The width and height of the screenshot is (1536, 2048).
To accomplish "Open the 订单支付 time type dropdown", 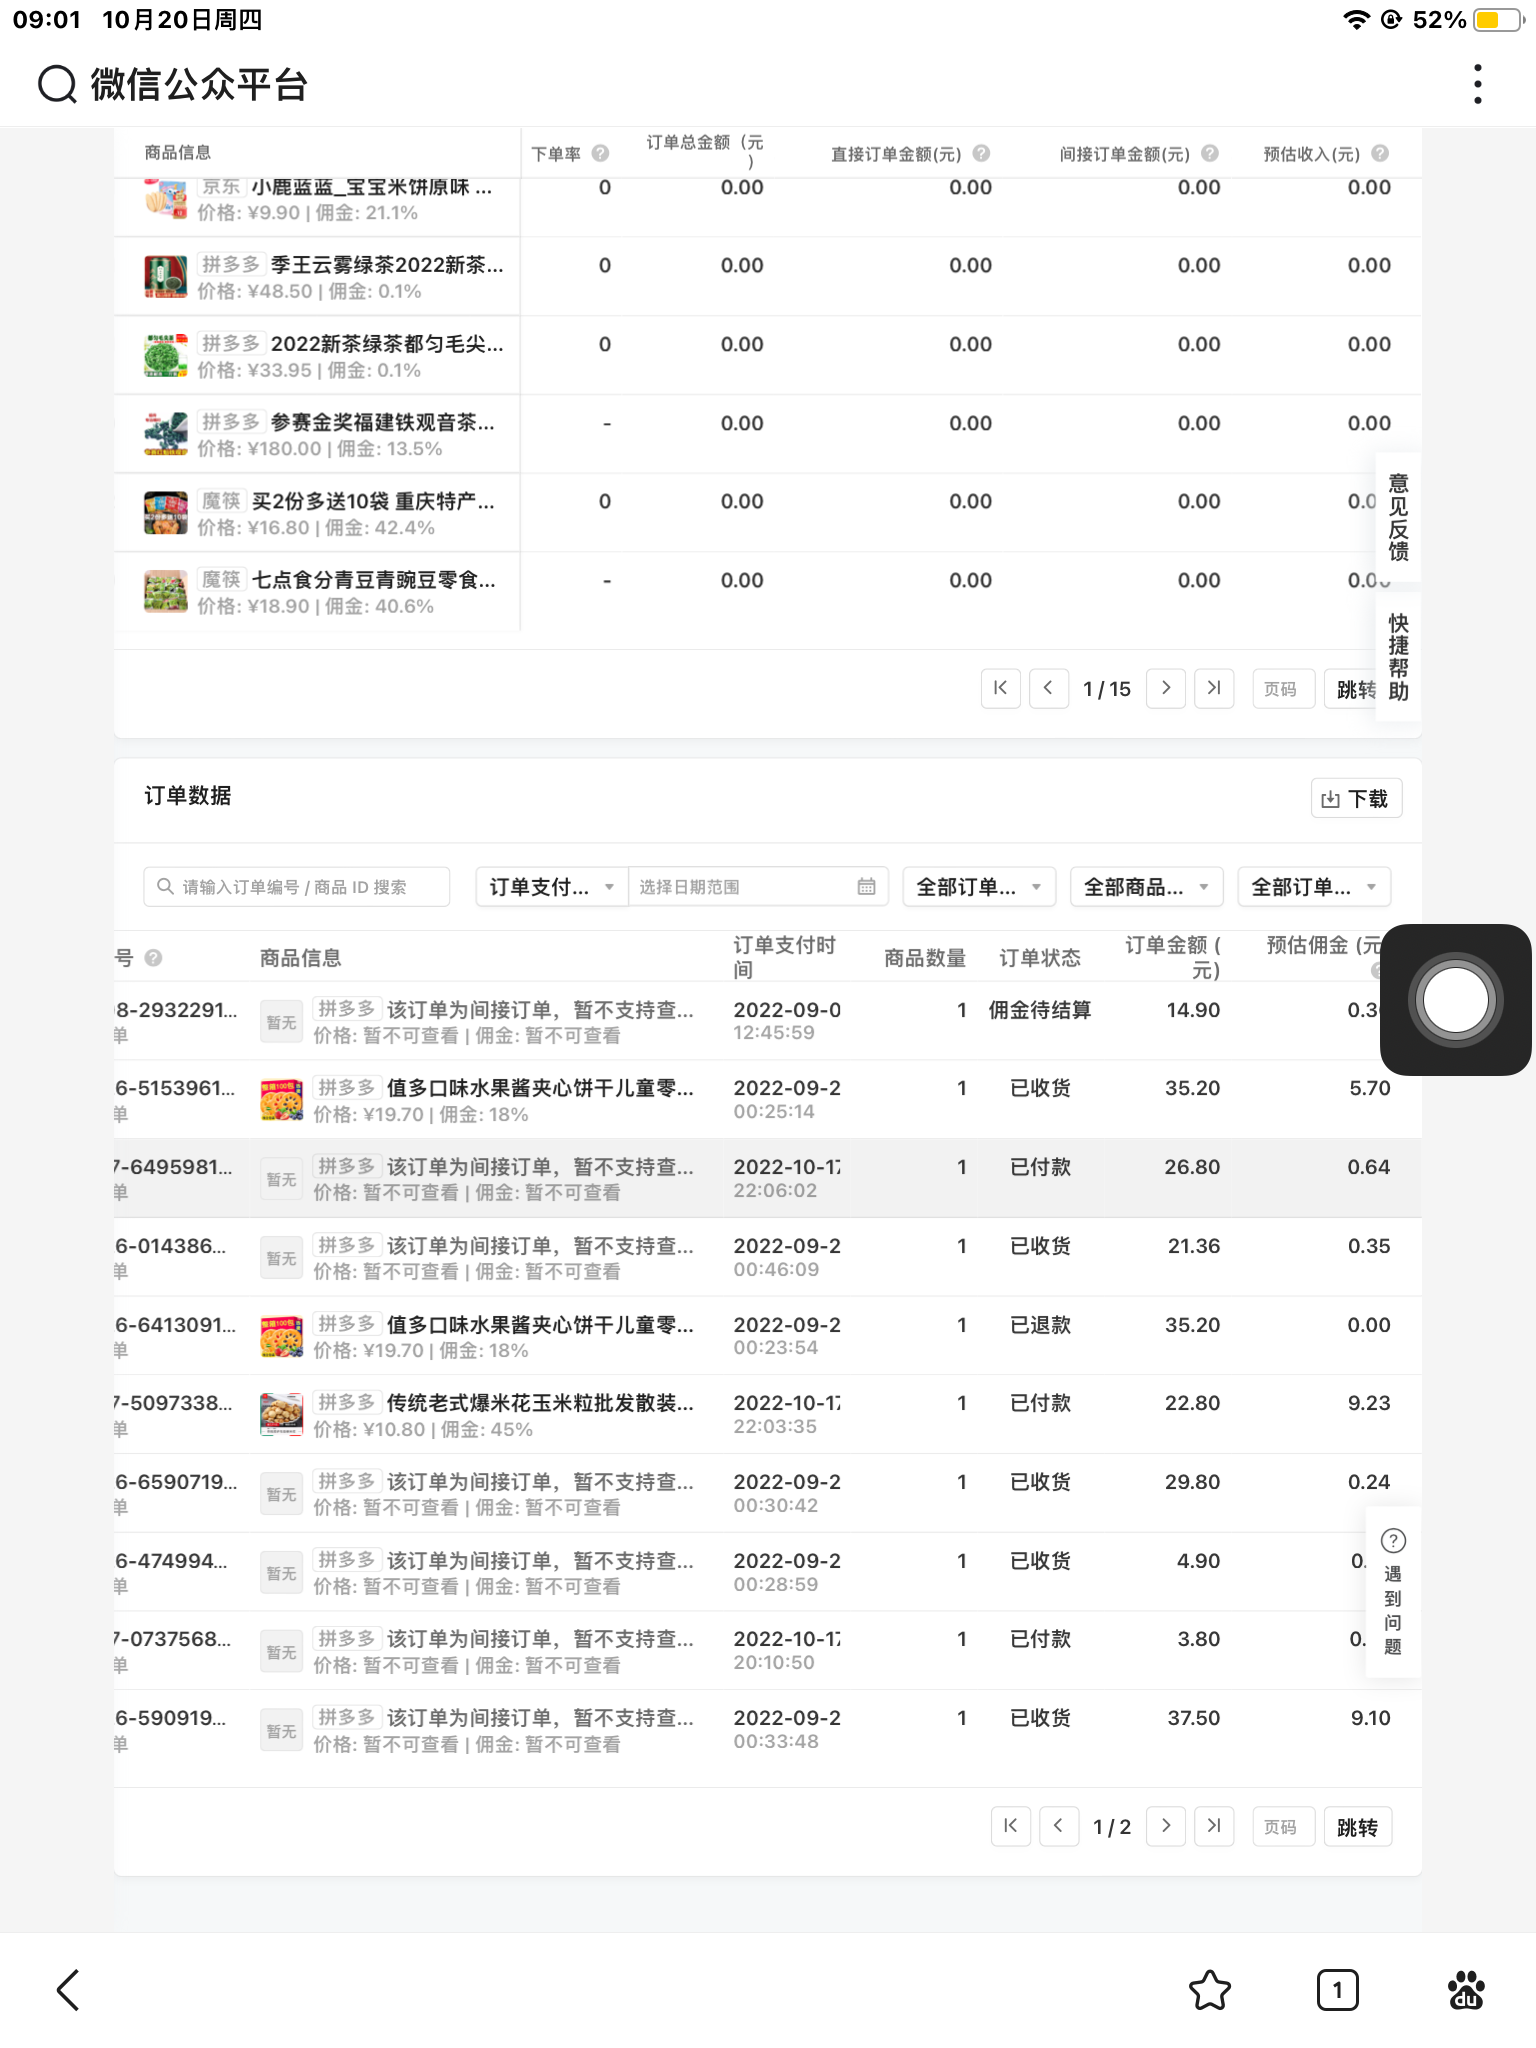I will 552,887.
